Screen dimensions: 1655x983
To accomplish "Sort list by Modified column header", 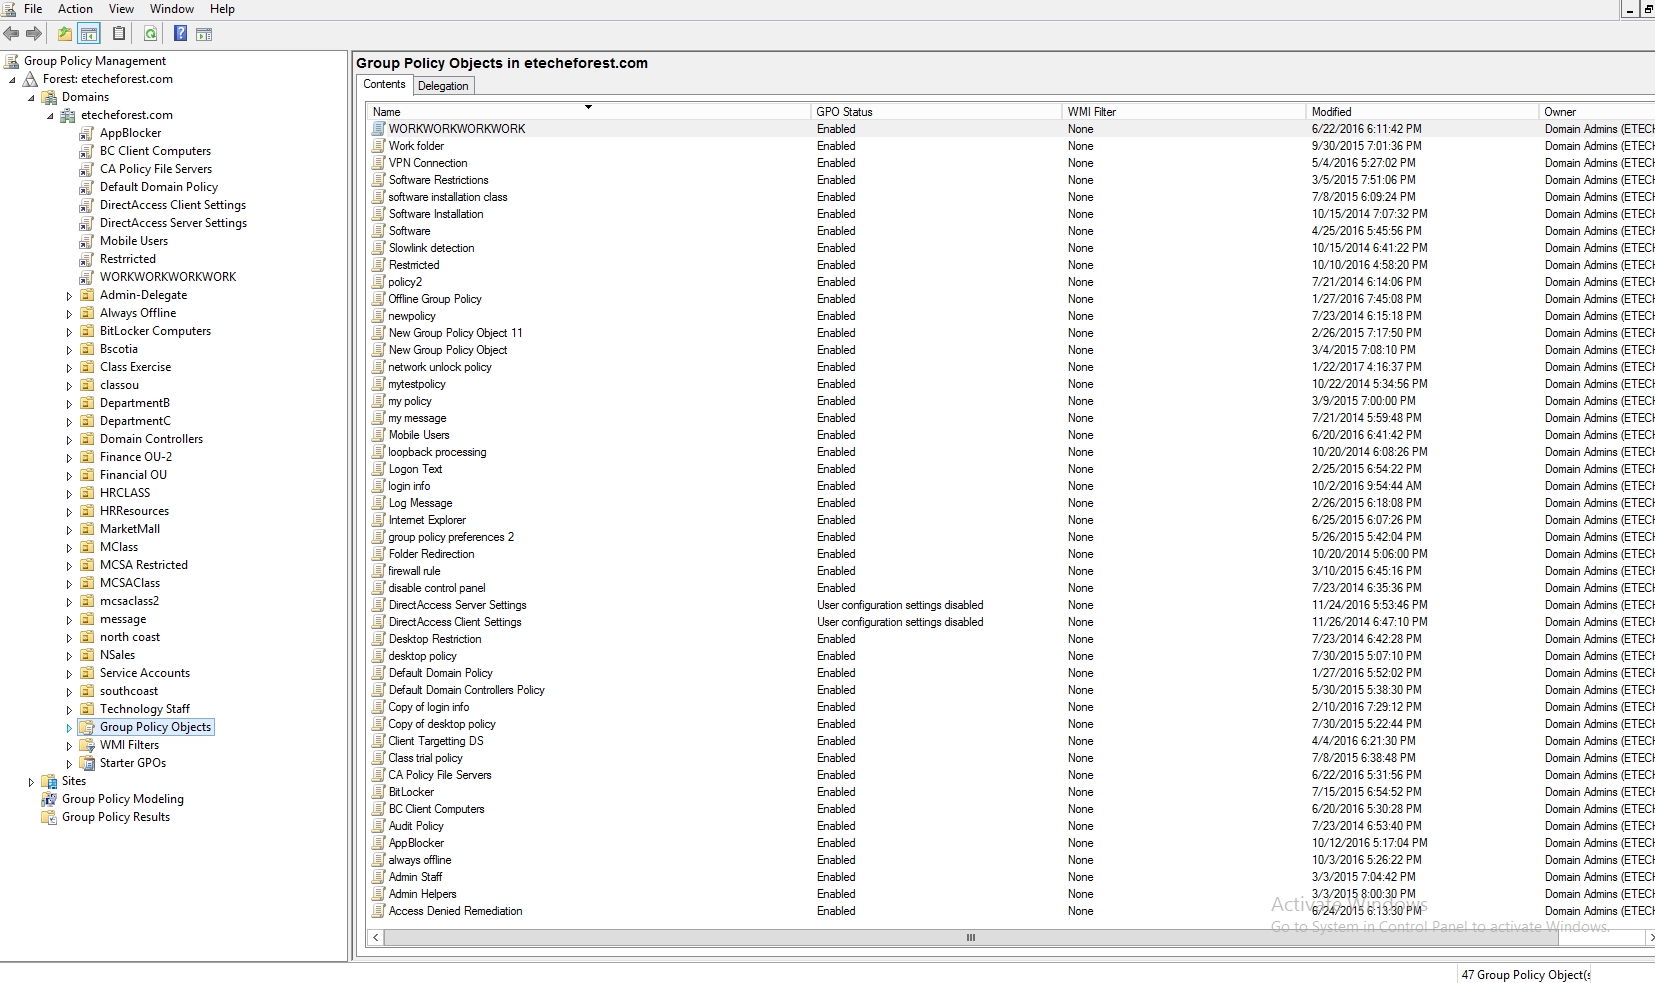I will point(1331,112).
